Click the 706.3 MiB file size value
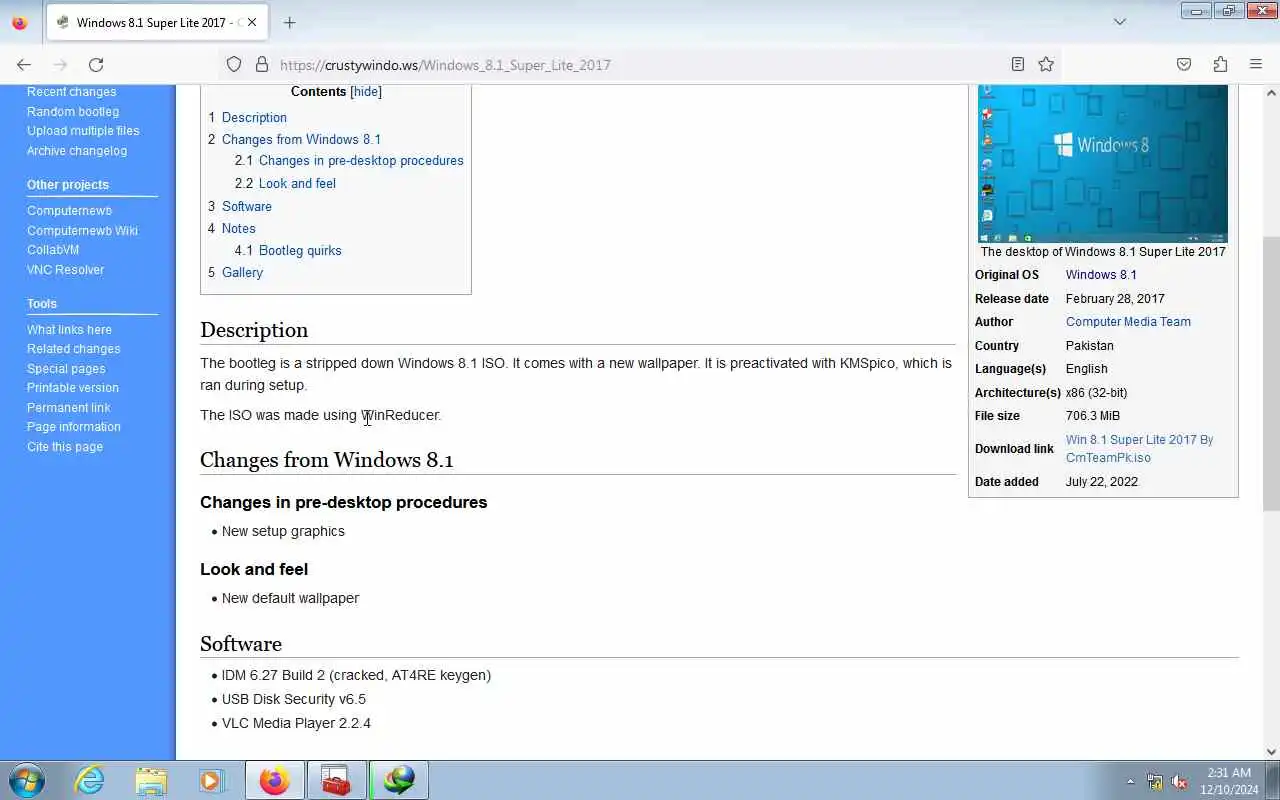 [1093, 416]
